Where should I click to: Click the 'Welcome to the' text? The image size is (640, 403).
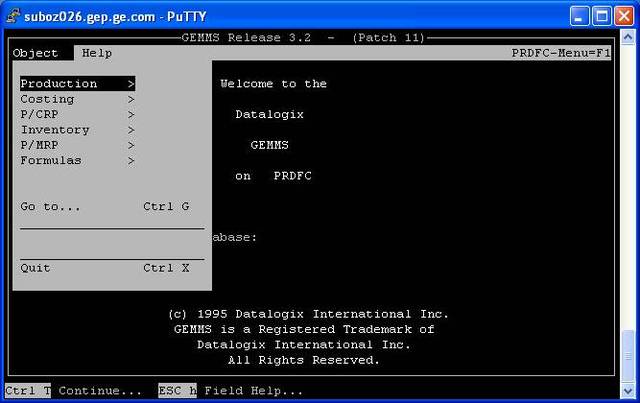click(x=273, y=84)
